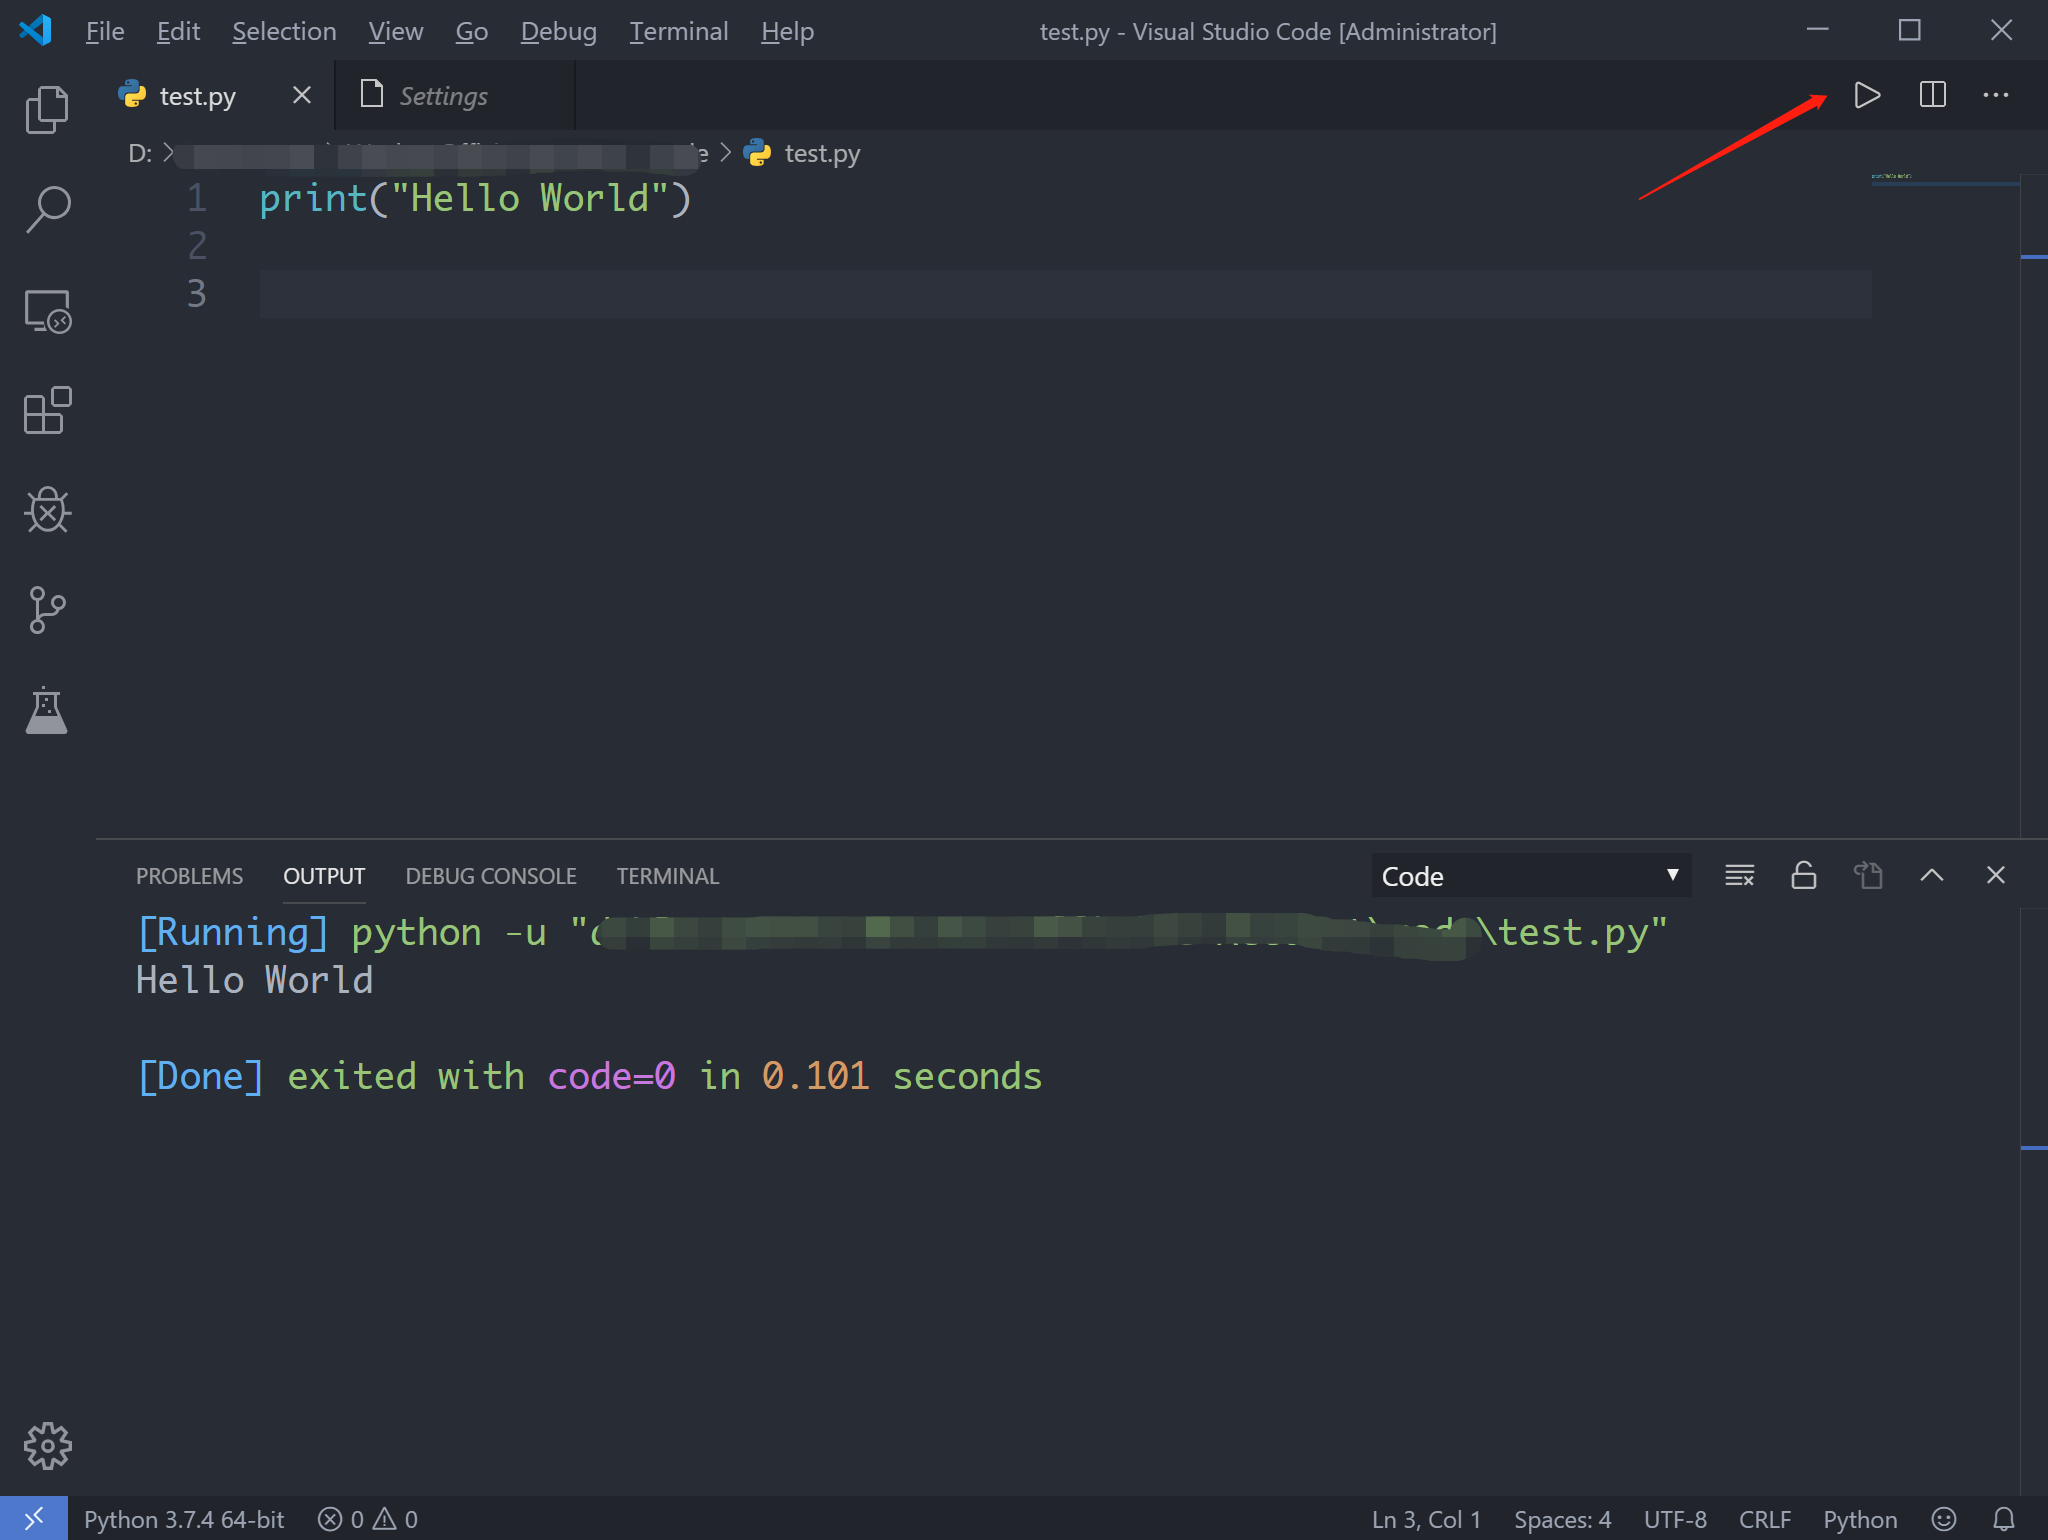The image size is (2048, 1540).
Task: Open the Go menu
Action: (x=471, y=31)
